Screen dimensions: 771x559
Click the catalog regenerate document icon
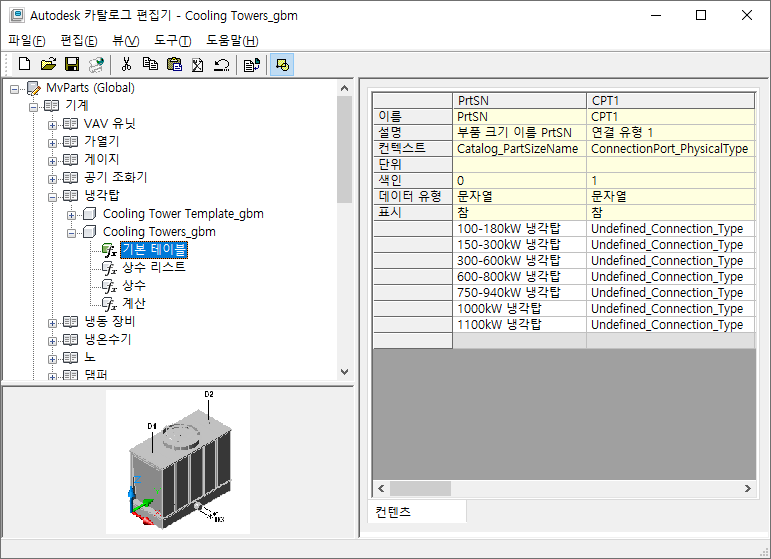252,64
